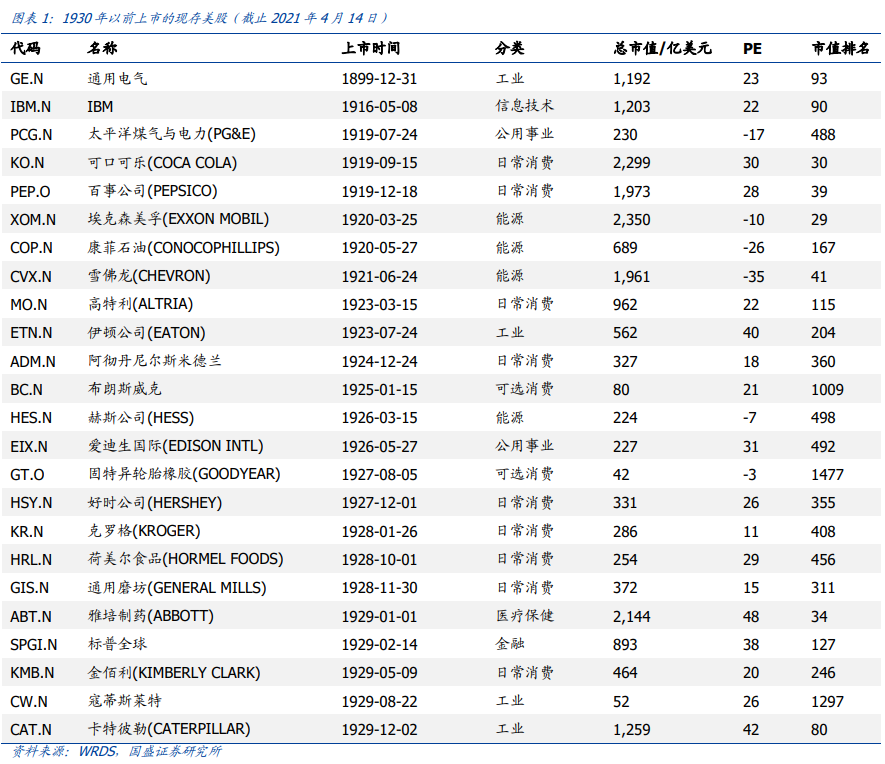Image resolution: width=885 pixels, height=764 pixels.
Task: Click company name 太平洋煤气与电力(PG&E)
Action: coord(172,134)
